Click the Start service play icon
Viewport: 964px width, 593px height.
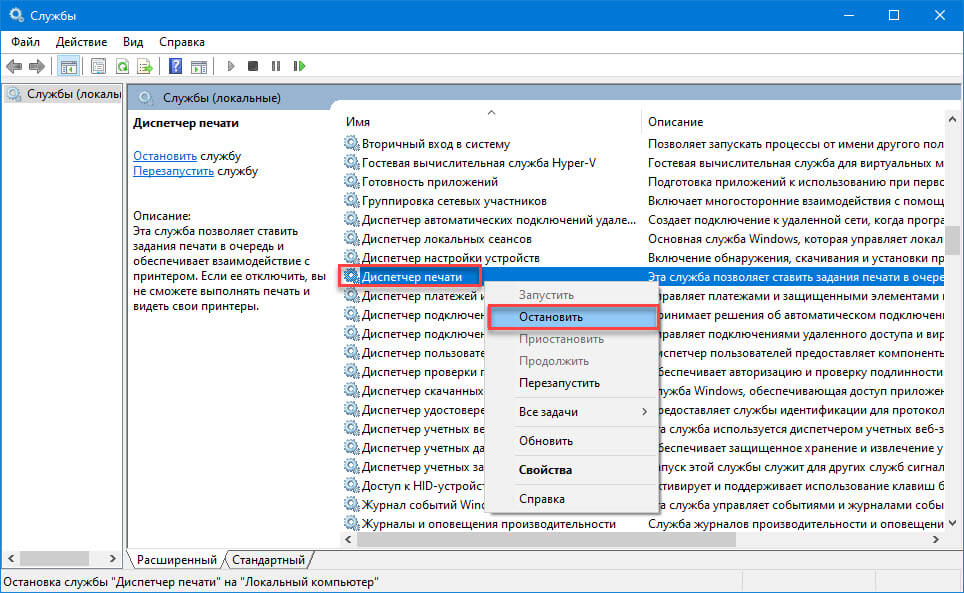pos(230,66)
